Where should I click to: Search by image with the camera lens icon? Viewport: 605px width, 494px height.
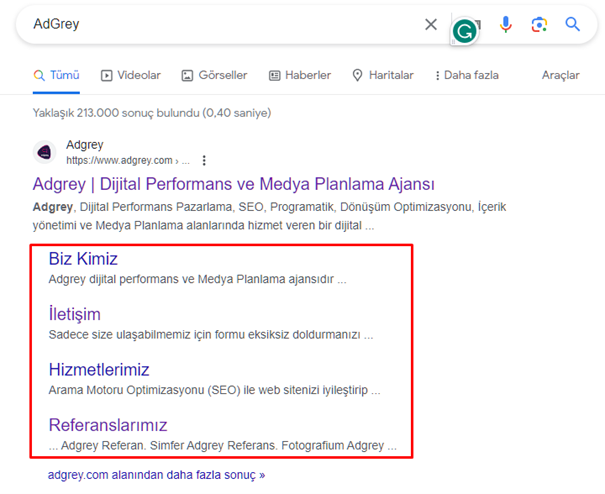539,25
